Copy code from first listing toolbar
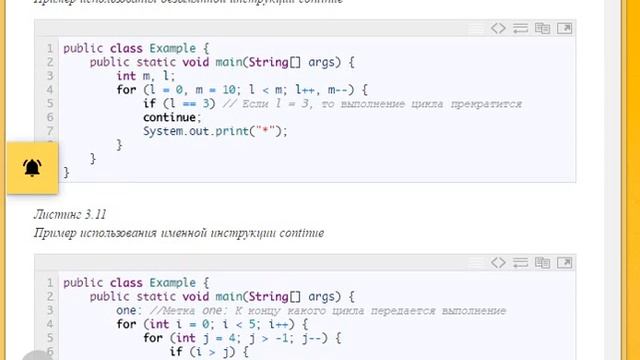640x360 pixels. point(542,28)
